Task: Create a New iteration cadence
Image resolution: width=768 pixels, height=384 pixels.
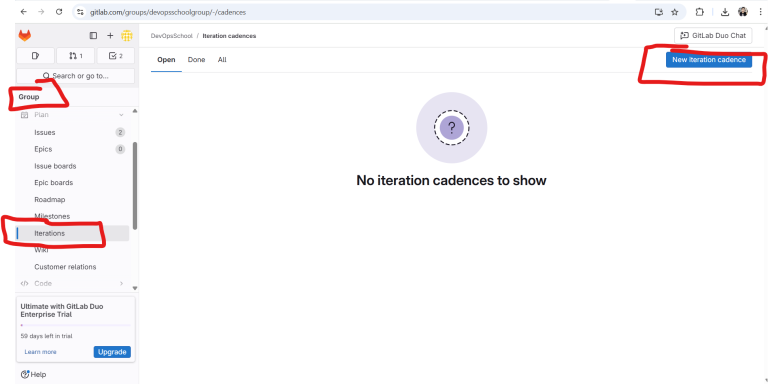Action: (709, 60)
